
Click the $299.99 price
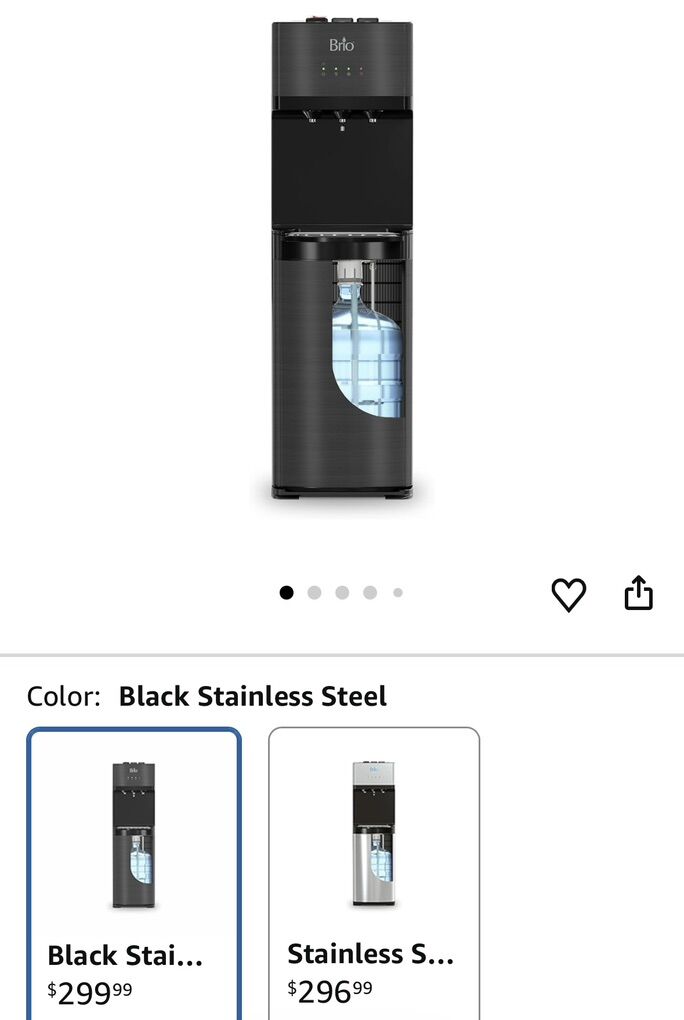(90, 991)
